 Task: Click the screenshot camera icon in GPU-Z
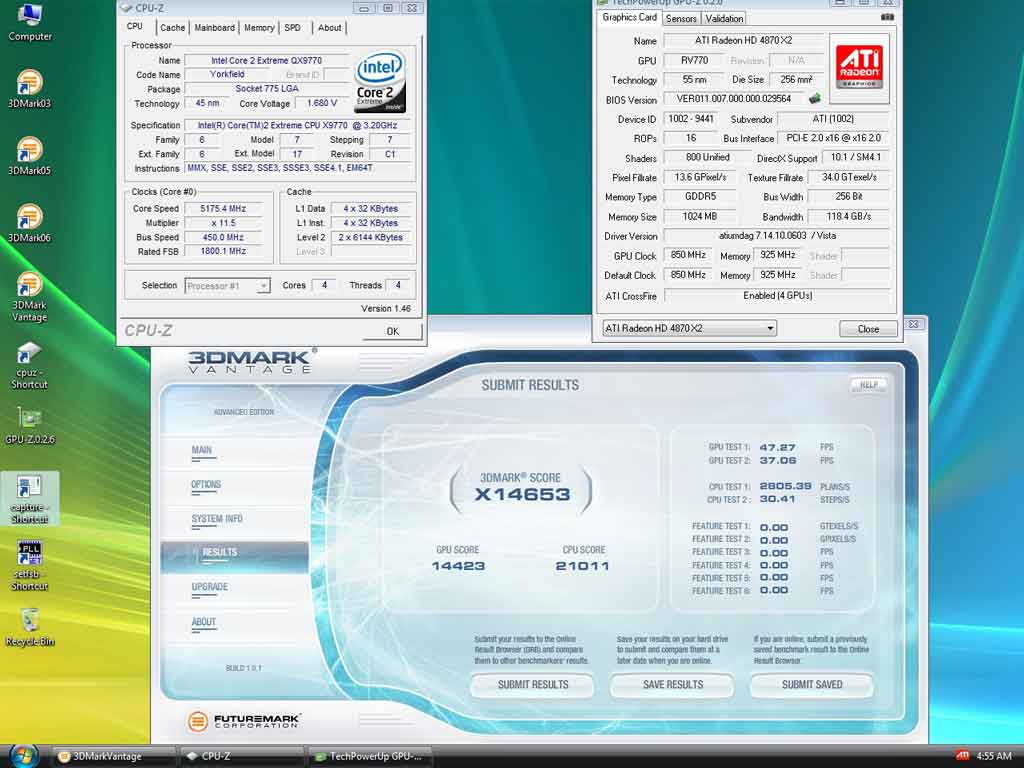pos(887,17)
